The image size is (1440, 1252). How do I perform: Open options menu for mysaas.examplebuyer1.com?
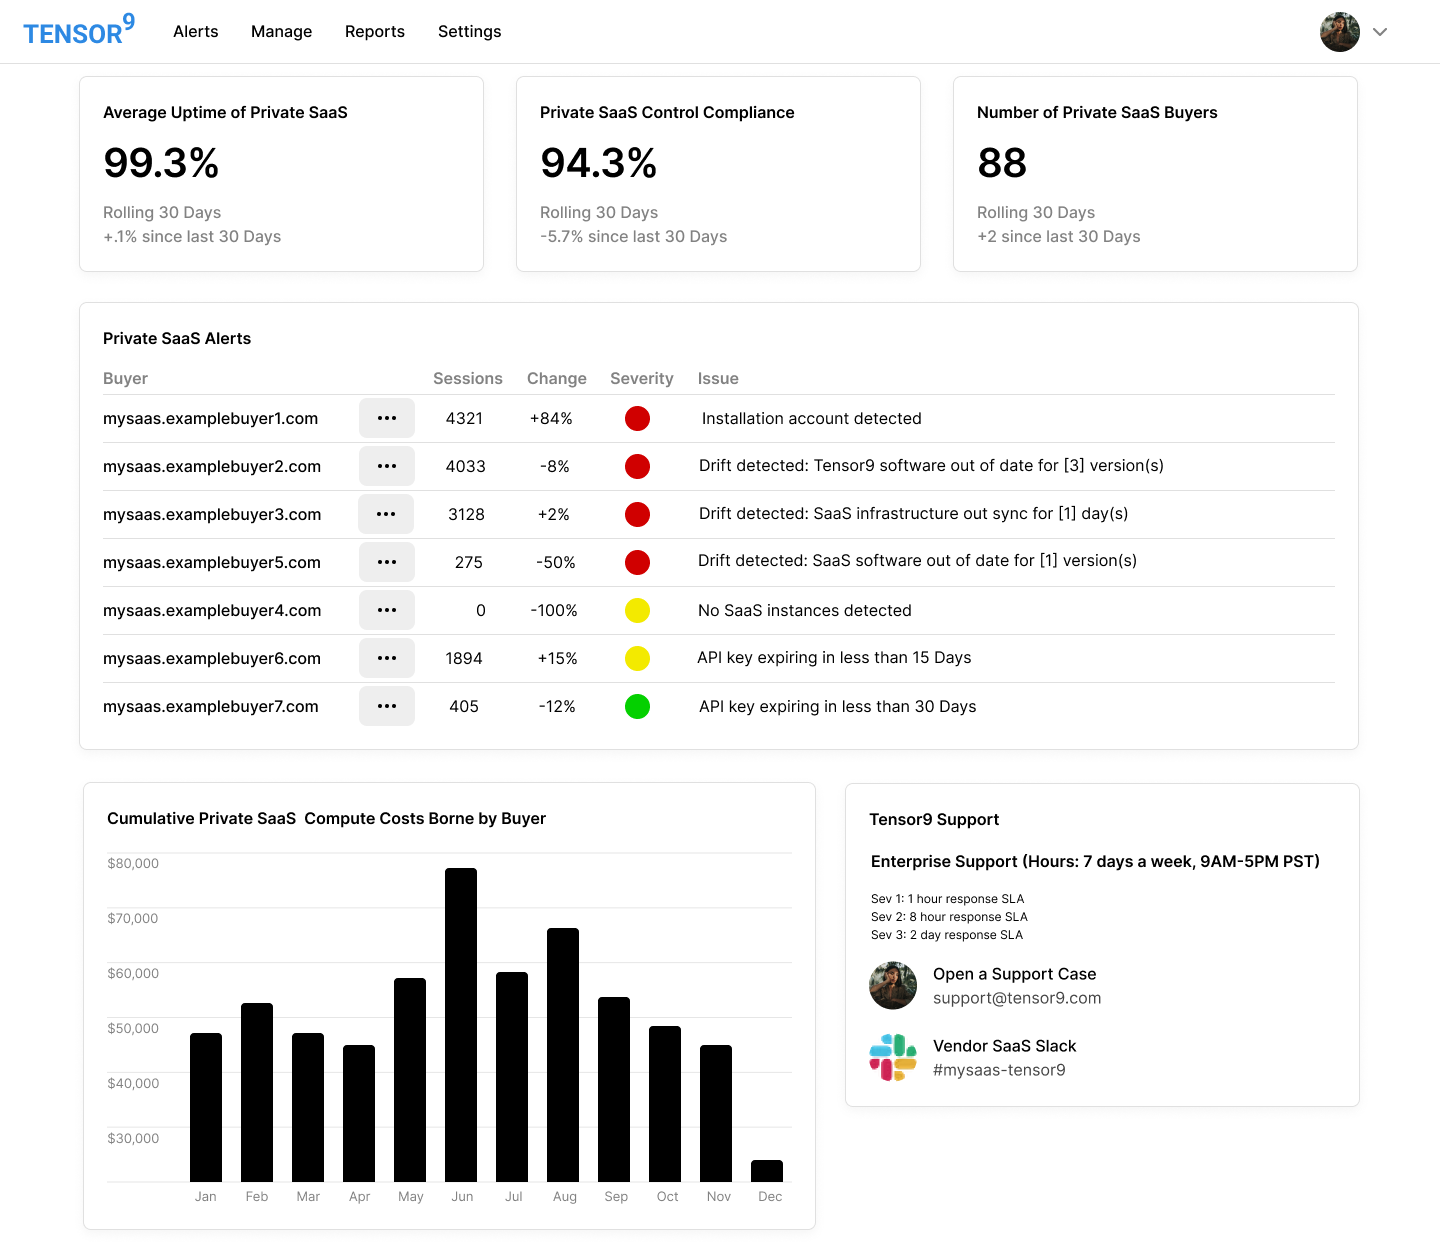point(387,418)
